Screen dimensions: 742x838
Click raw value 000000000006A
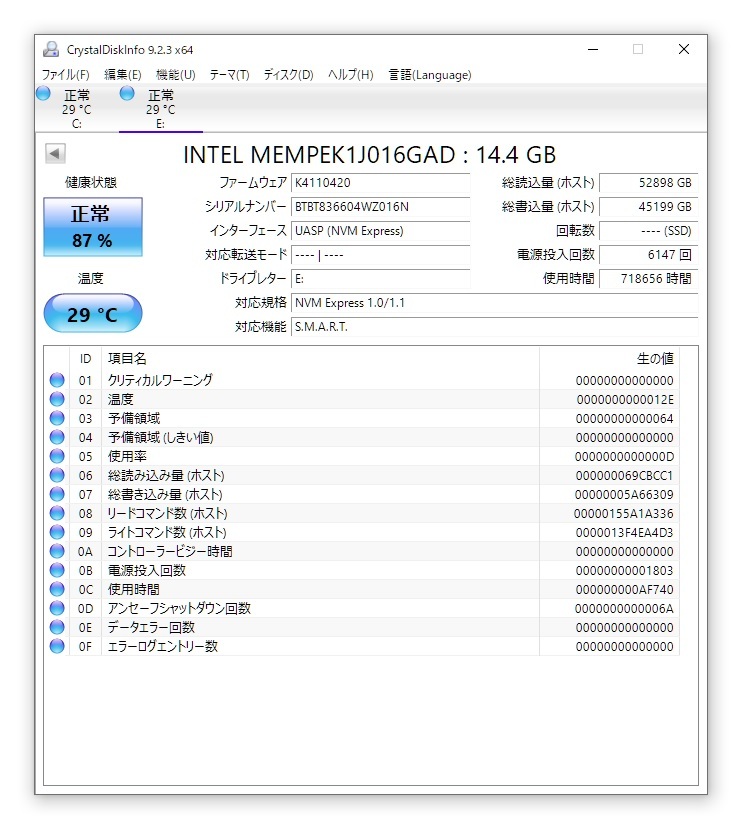pyautogui.click(x=624, y=609)
